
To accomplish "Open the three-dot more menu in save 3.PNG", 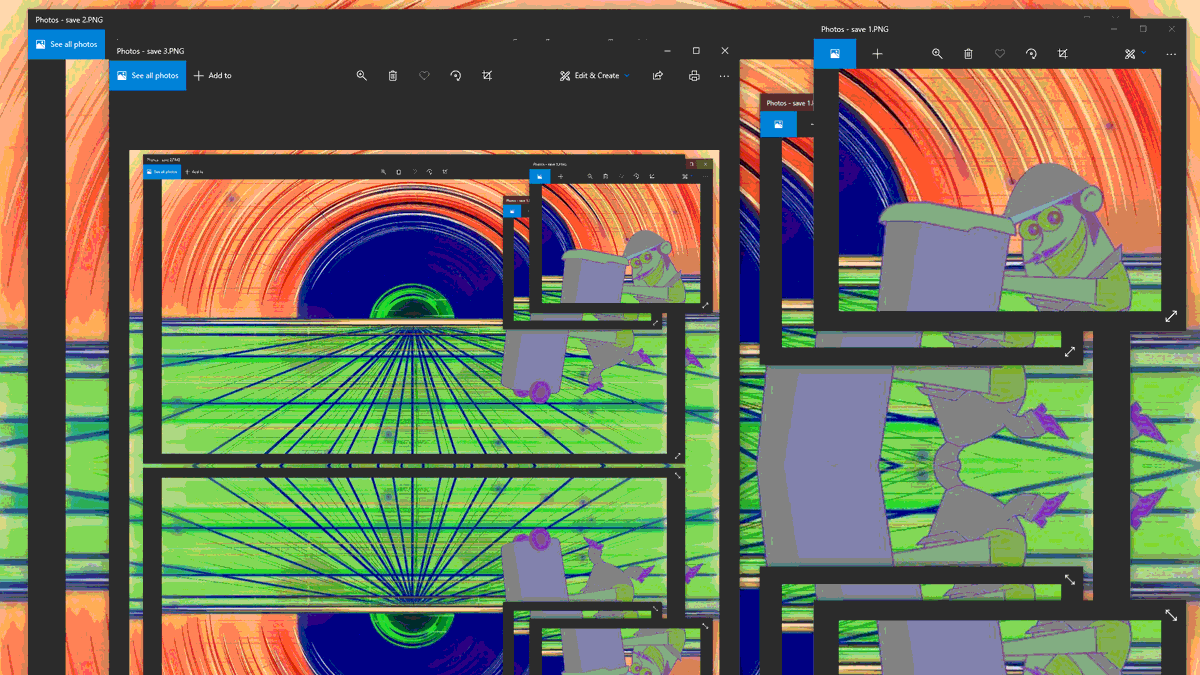I will [x=725, y=75].
